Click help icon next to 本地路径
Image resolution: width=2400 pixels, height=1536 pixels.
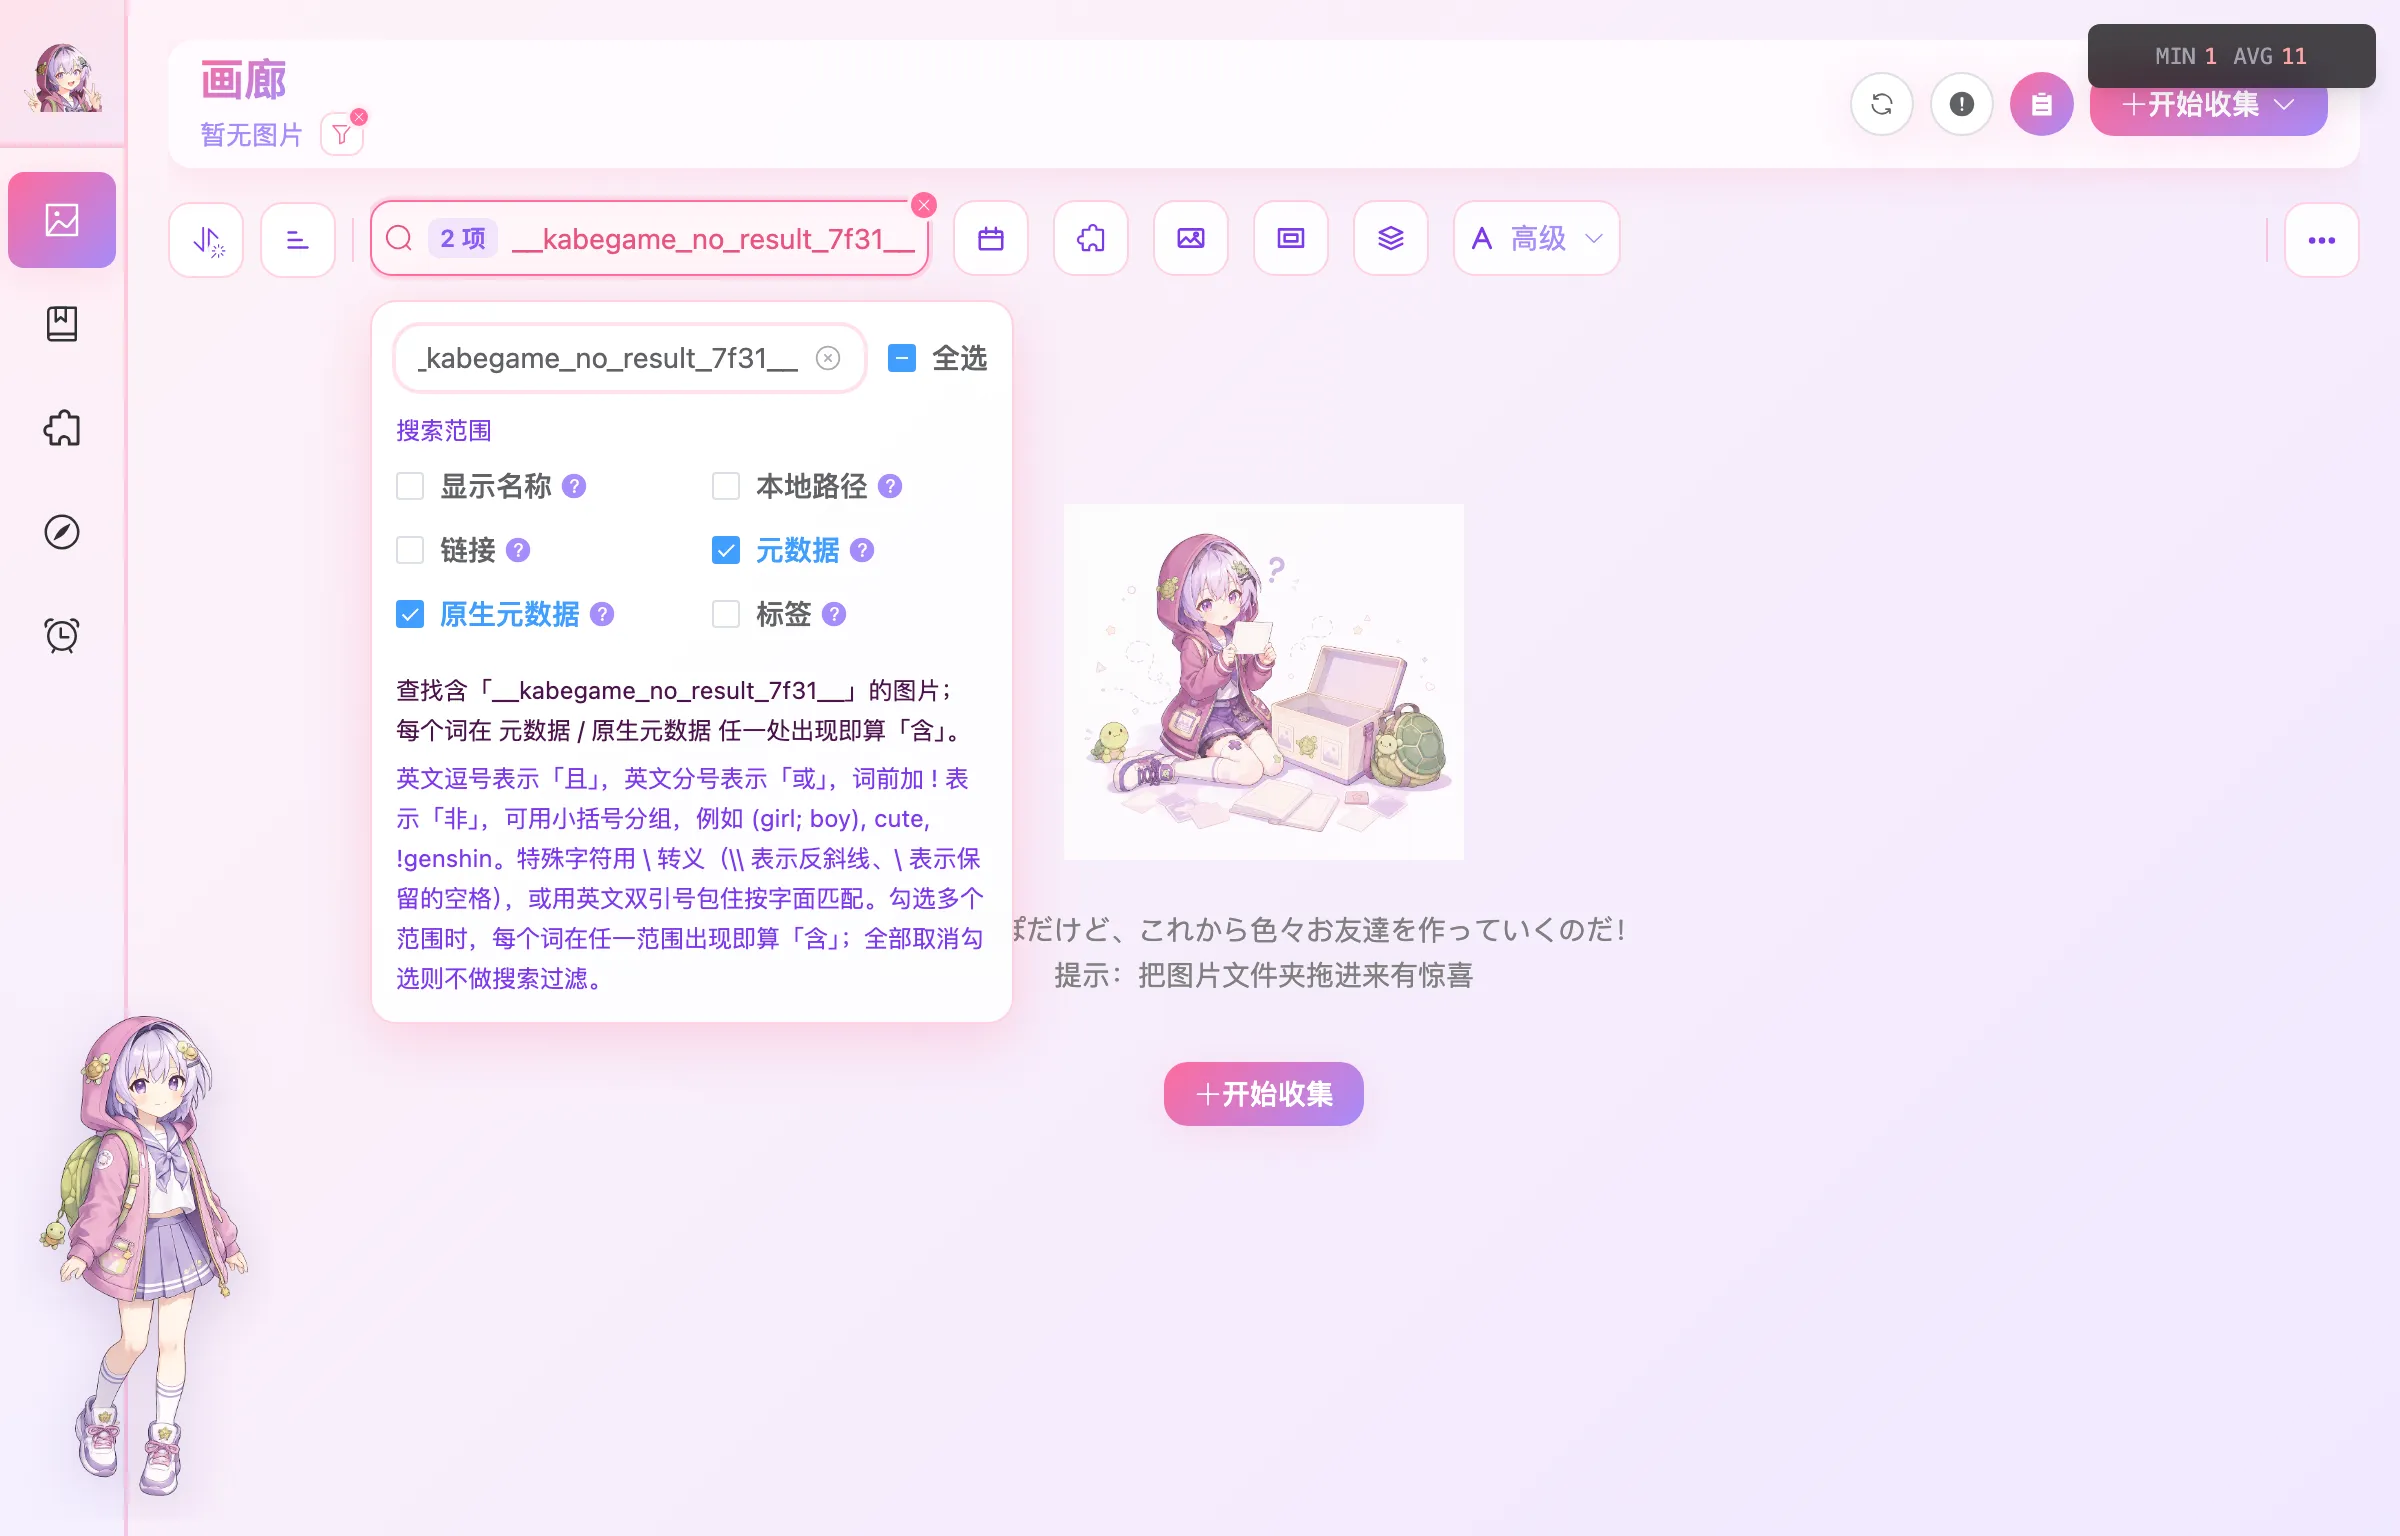(890, 486)
